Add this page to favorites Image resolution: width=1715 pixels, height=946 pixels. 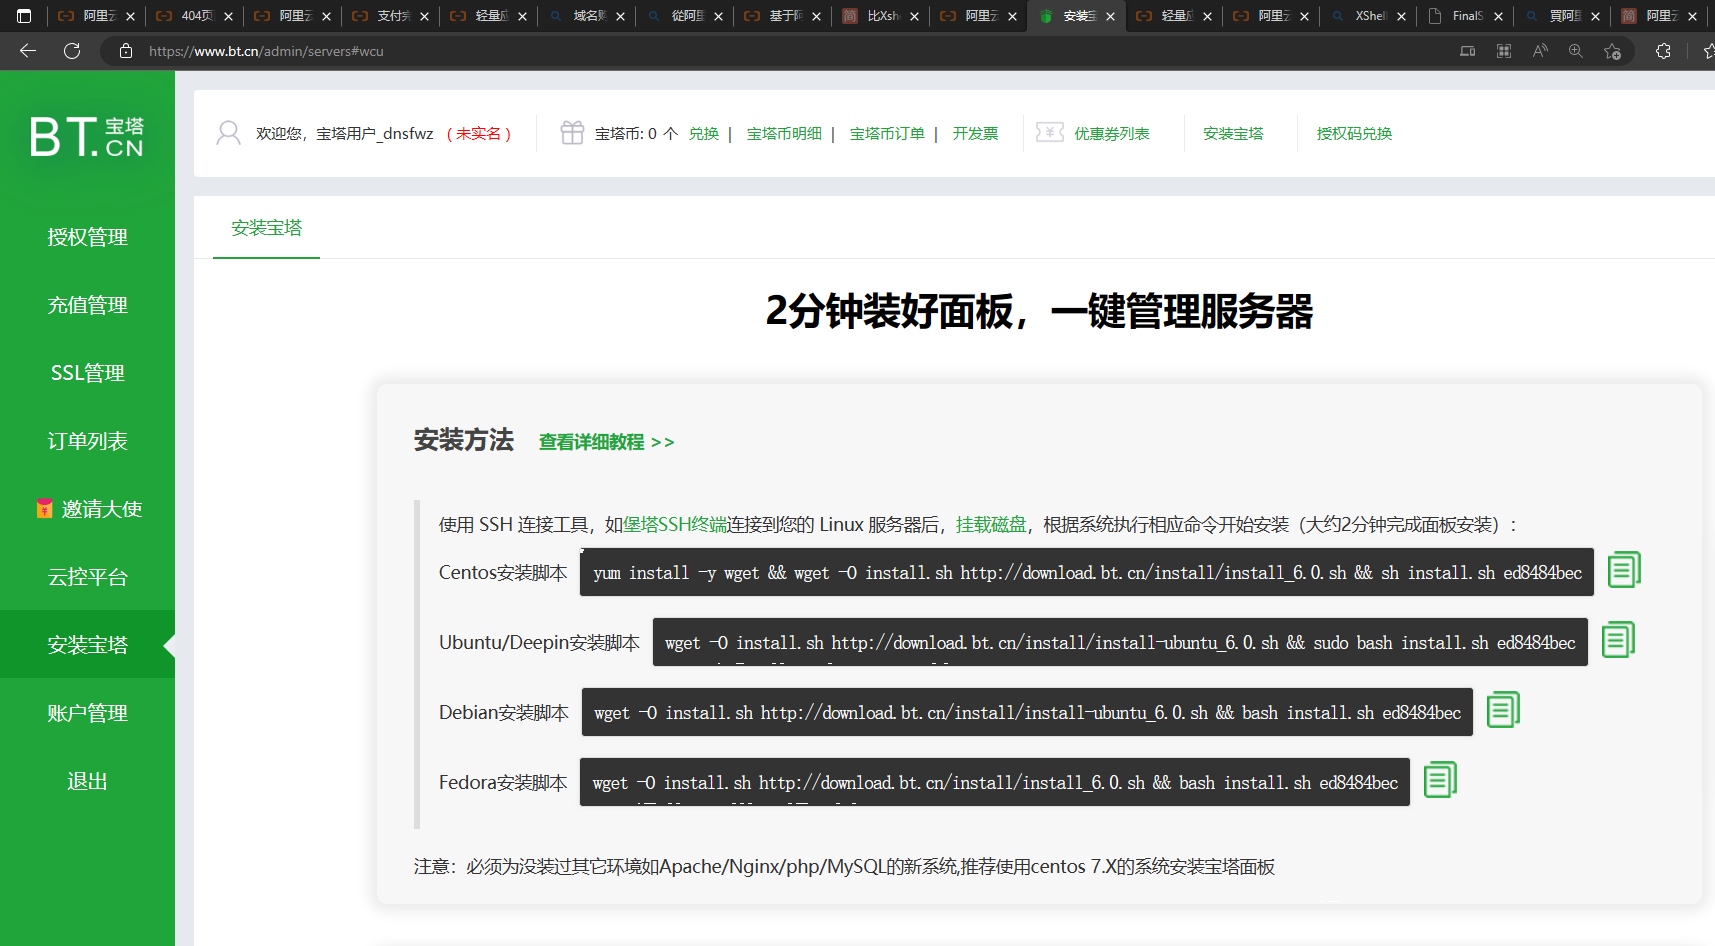(x=1612, y=51)
